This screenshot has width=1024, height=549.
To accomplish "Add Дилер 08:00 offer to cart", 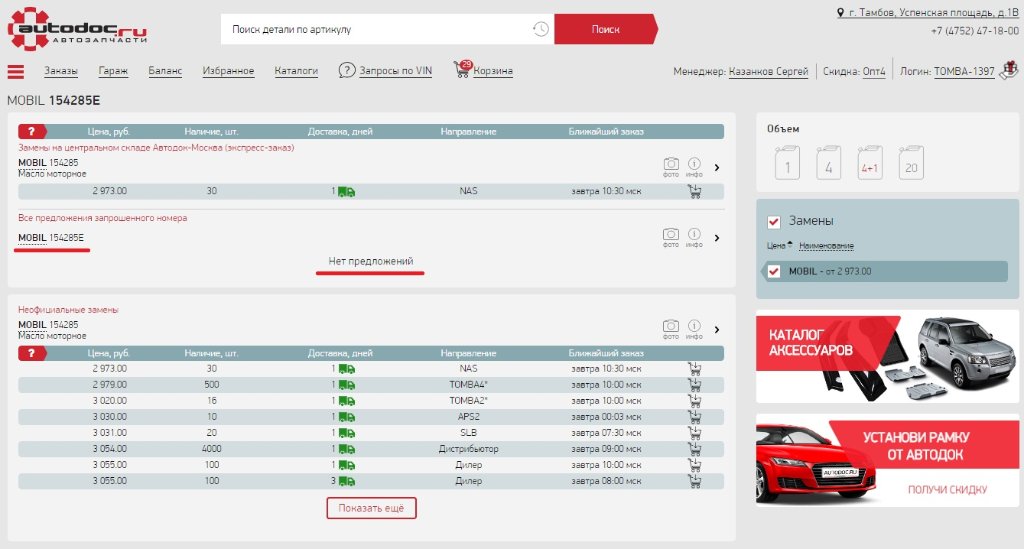I will click(x=694, y=481).
